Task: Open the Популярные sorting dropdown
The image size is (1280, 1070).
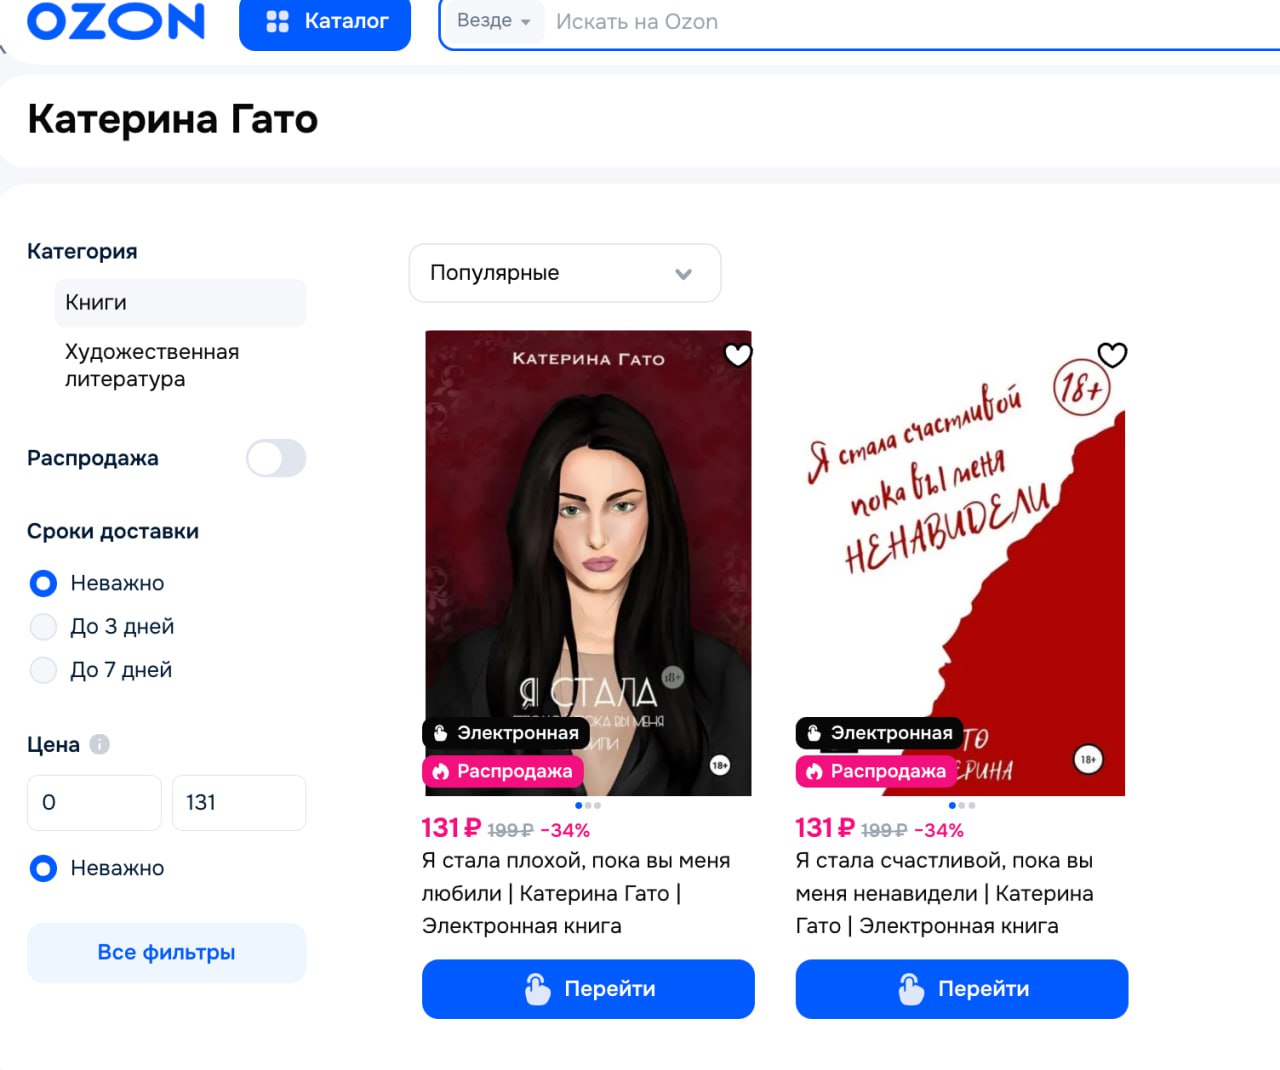Action: pos(565,273)
